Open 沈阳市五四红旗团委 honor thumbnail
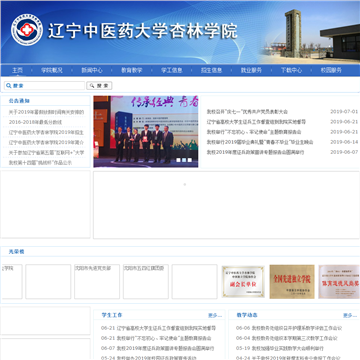The width and height of the screenshot is (360, 360). [146, 282]
